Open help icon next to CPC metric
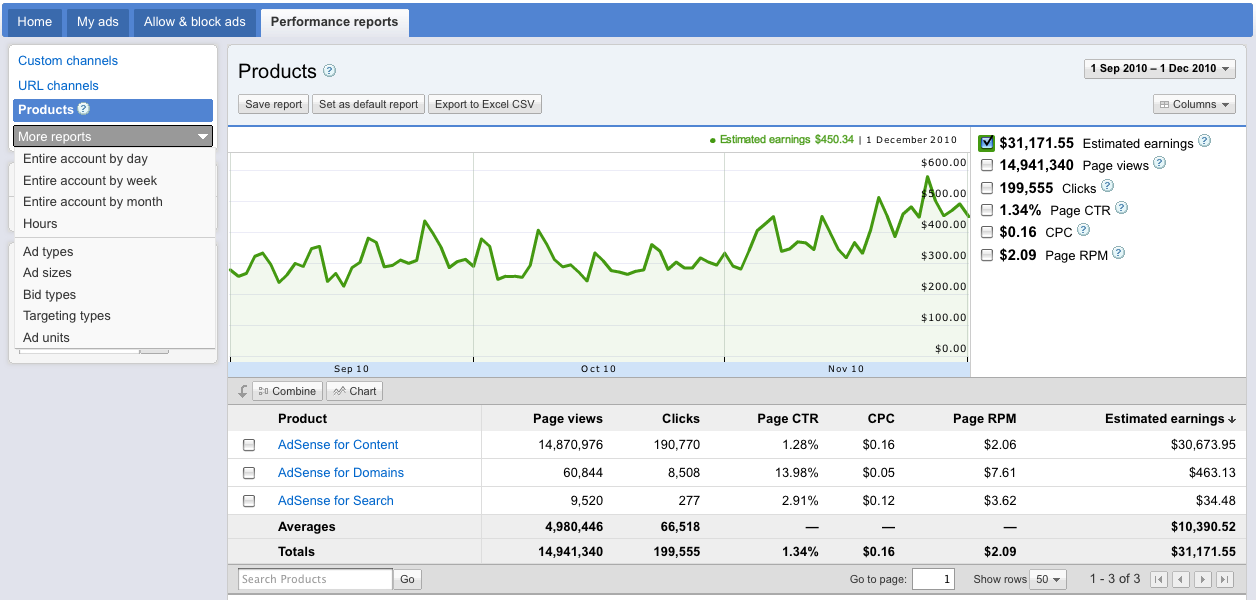 click(1083, 230)
